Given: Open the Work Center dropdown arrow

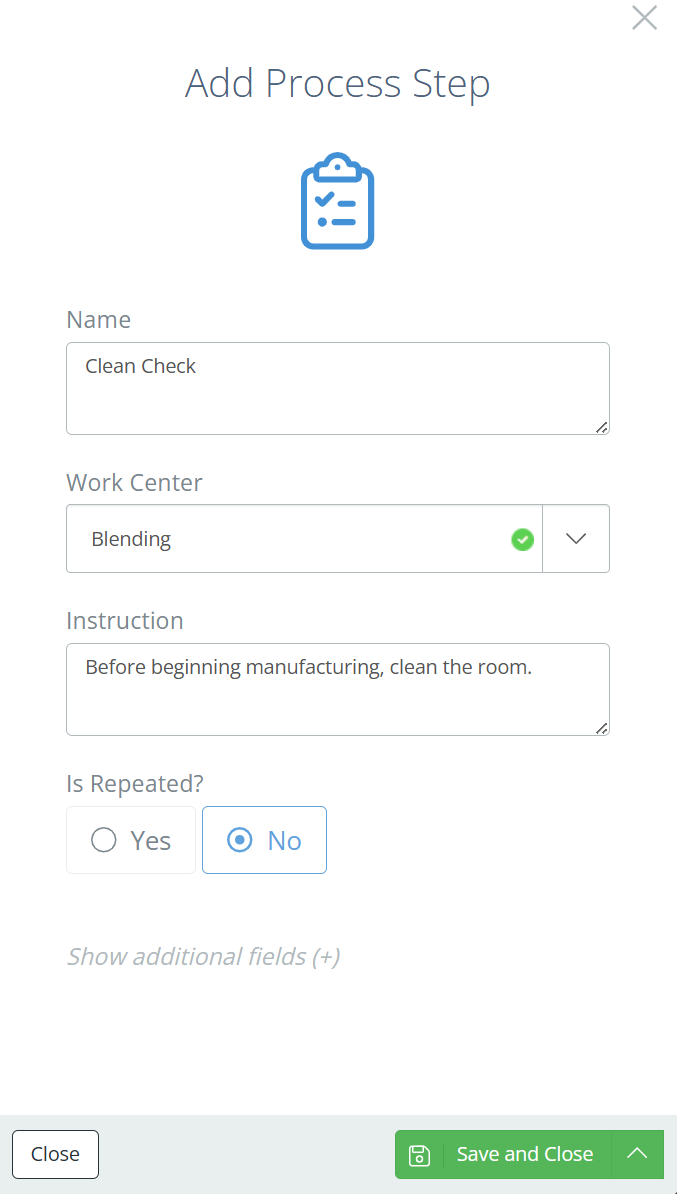Looking at the screenshot, I should point(576,538).
